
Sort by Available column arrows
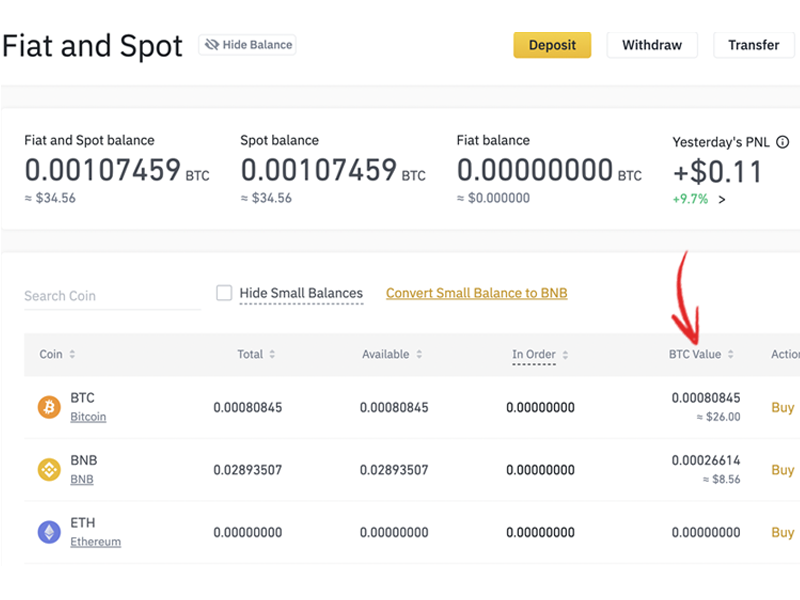[x=419, y=354]
